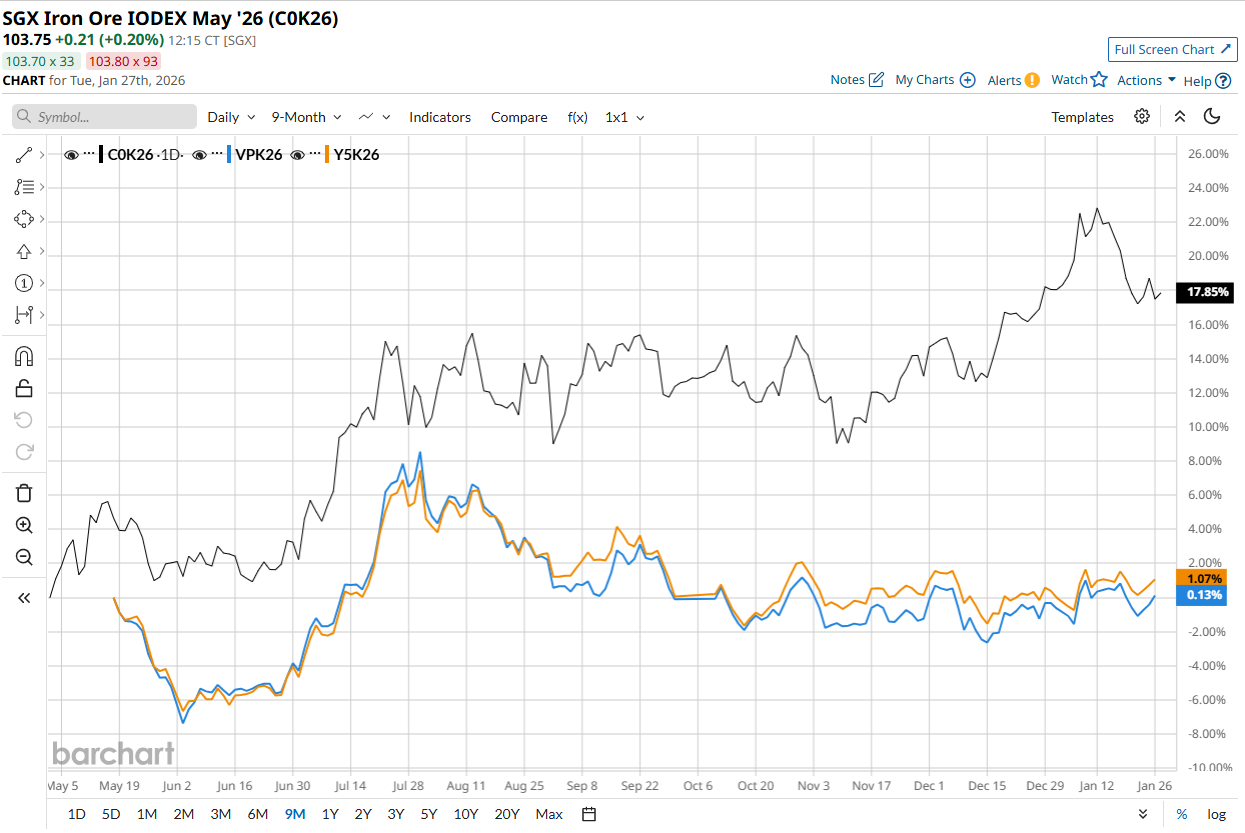The width and height of the screenshot is (1245, 833).
Task: Open the date range calendar icon
Action: (589, 814)
